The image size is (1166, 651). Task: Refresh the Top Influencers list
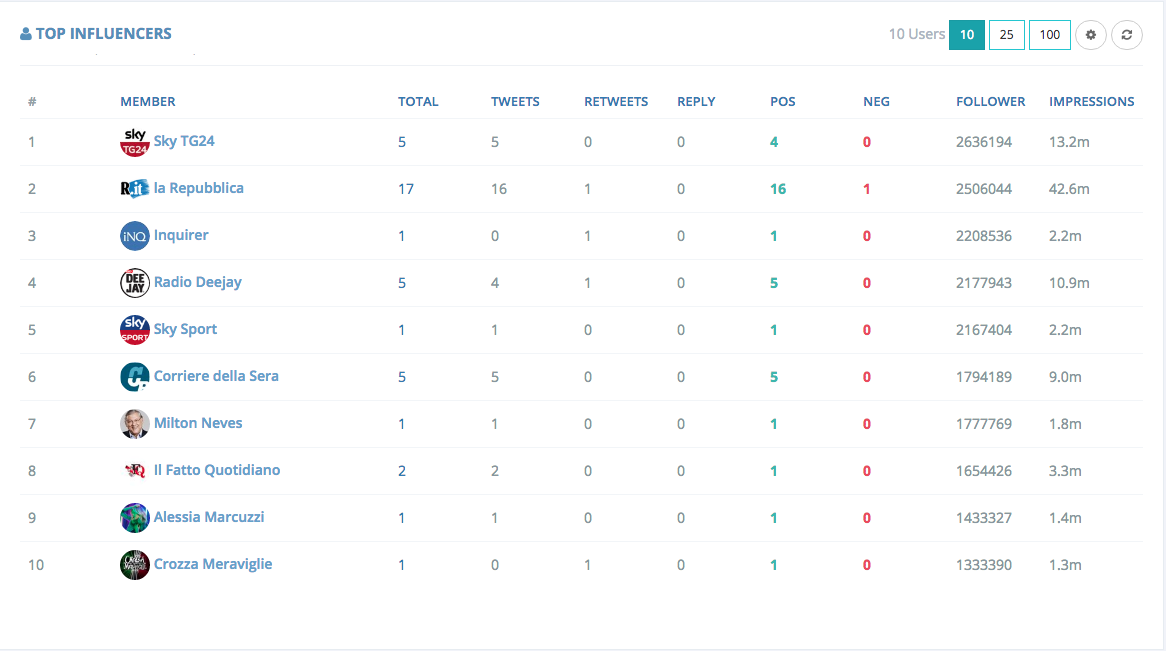click(1127, 35)
